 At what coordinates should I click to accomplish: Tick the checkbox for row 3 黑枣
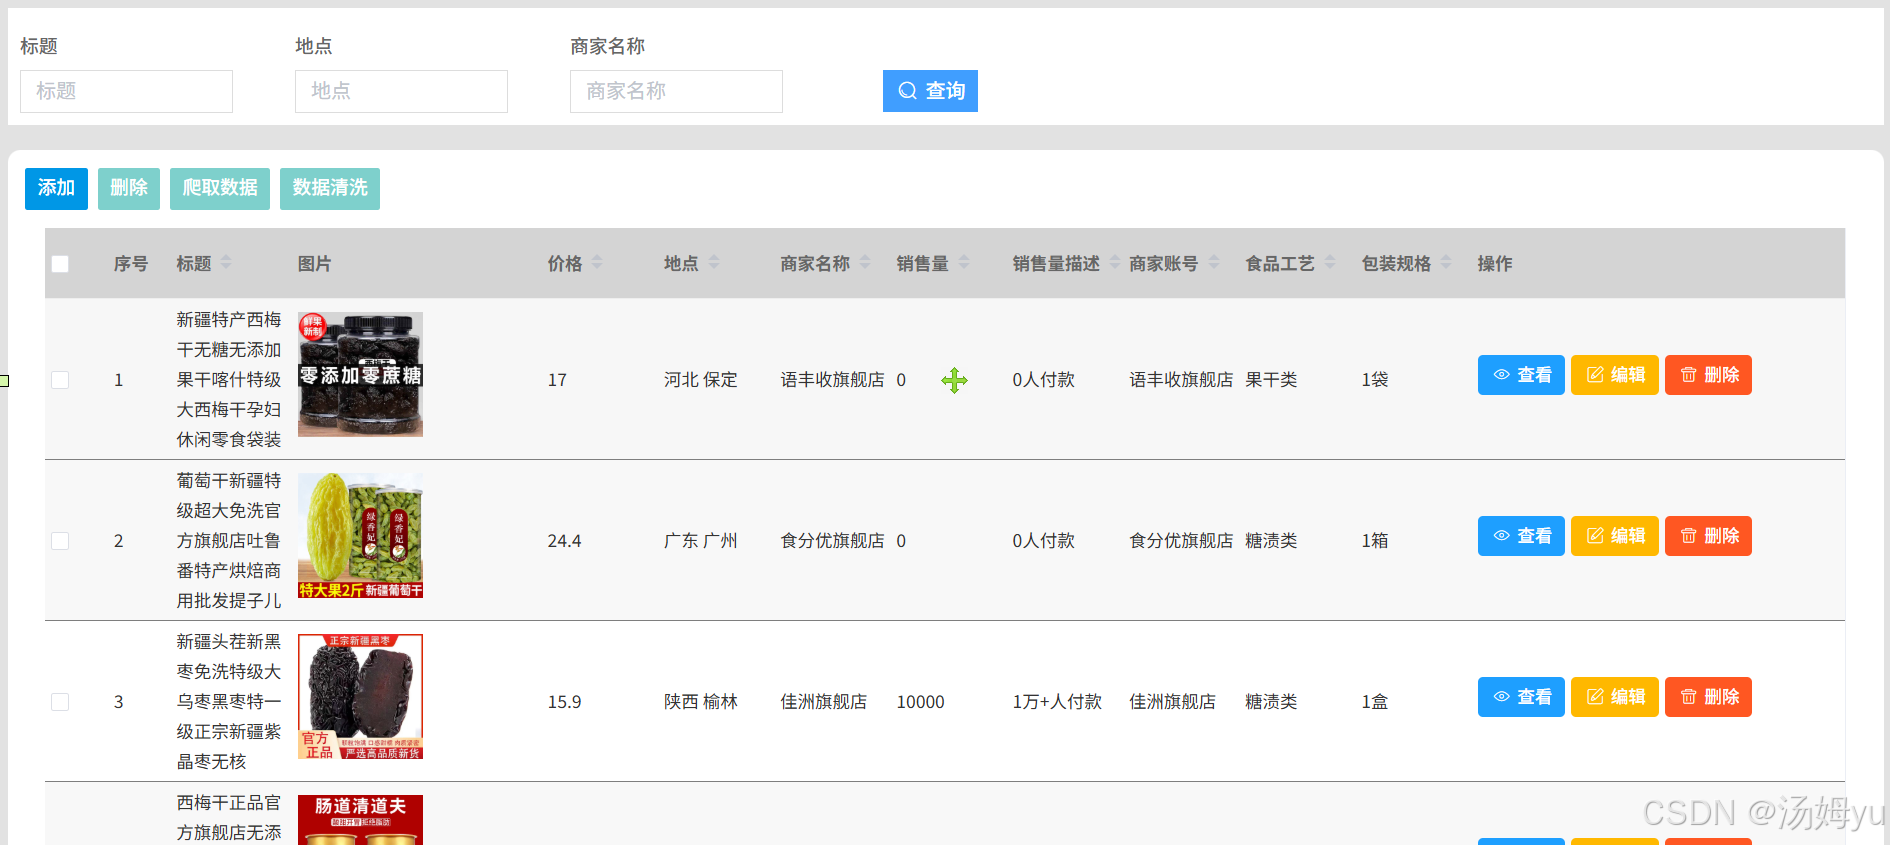coord(60,702)
